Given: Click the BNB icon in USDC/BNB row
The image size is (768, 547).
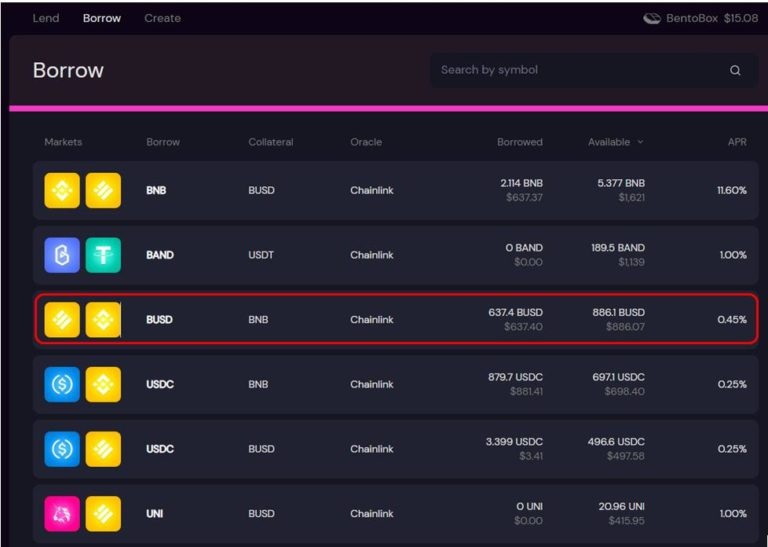Looking at the screenshot, I should click(103, 384).
